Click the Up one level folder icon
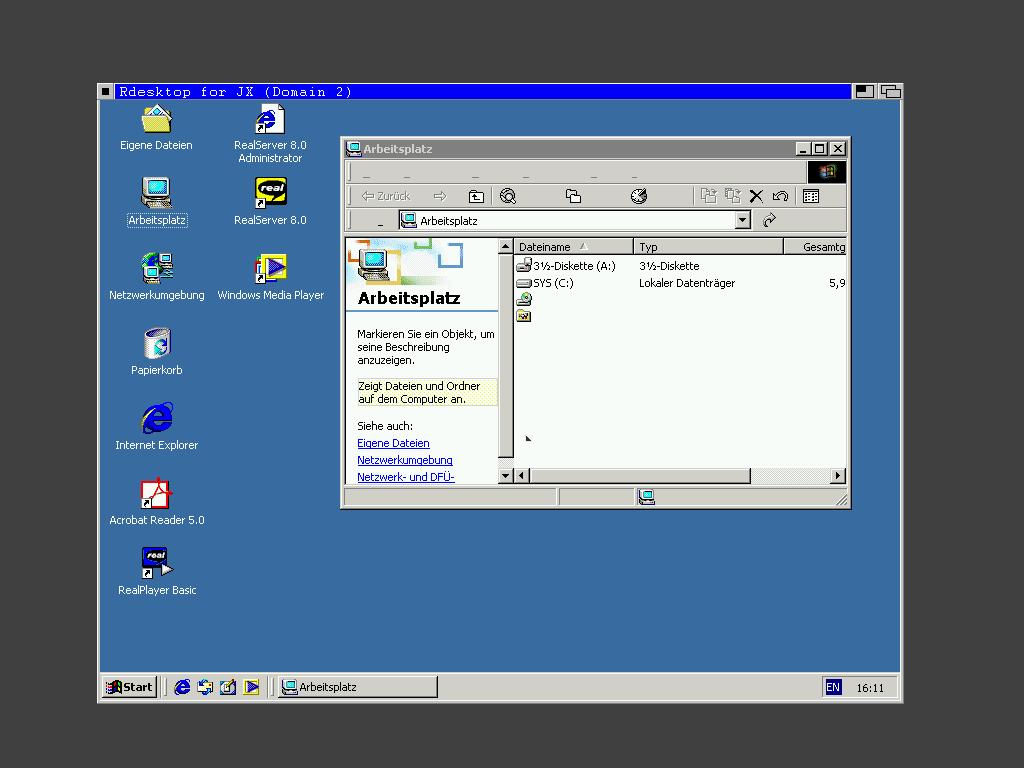 click(x=476, y=197)
